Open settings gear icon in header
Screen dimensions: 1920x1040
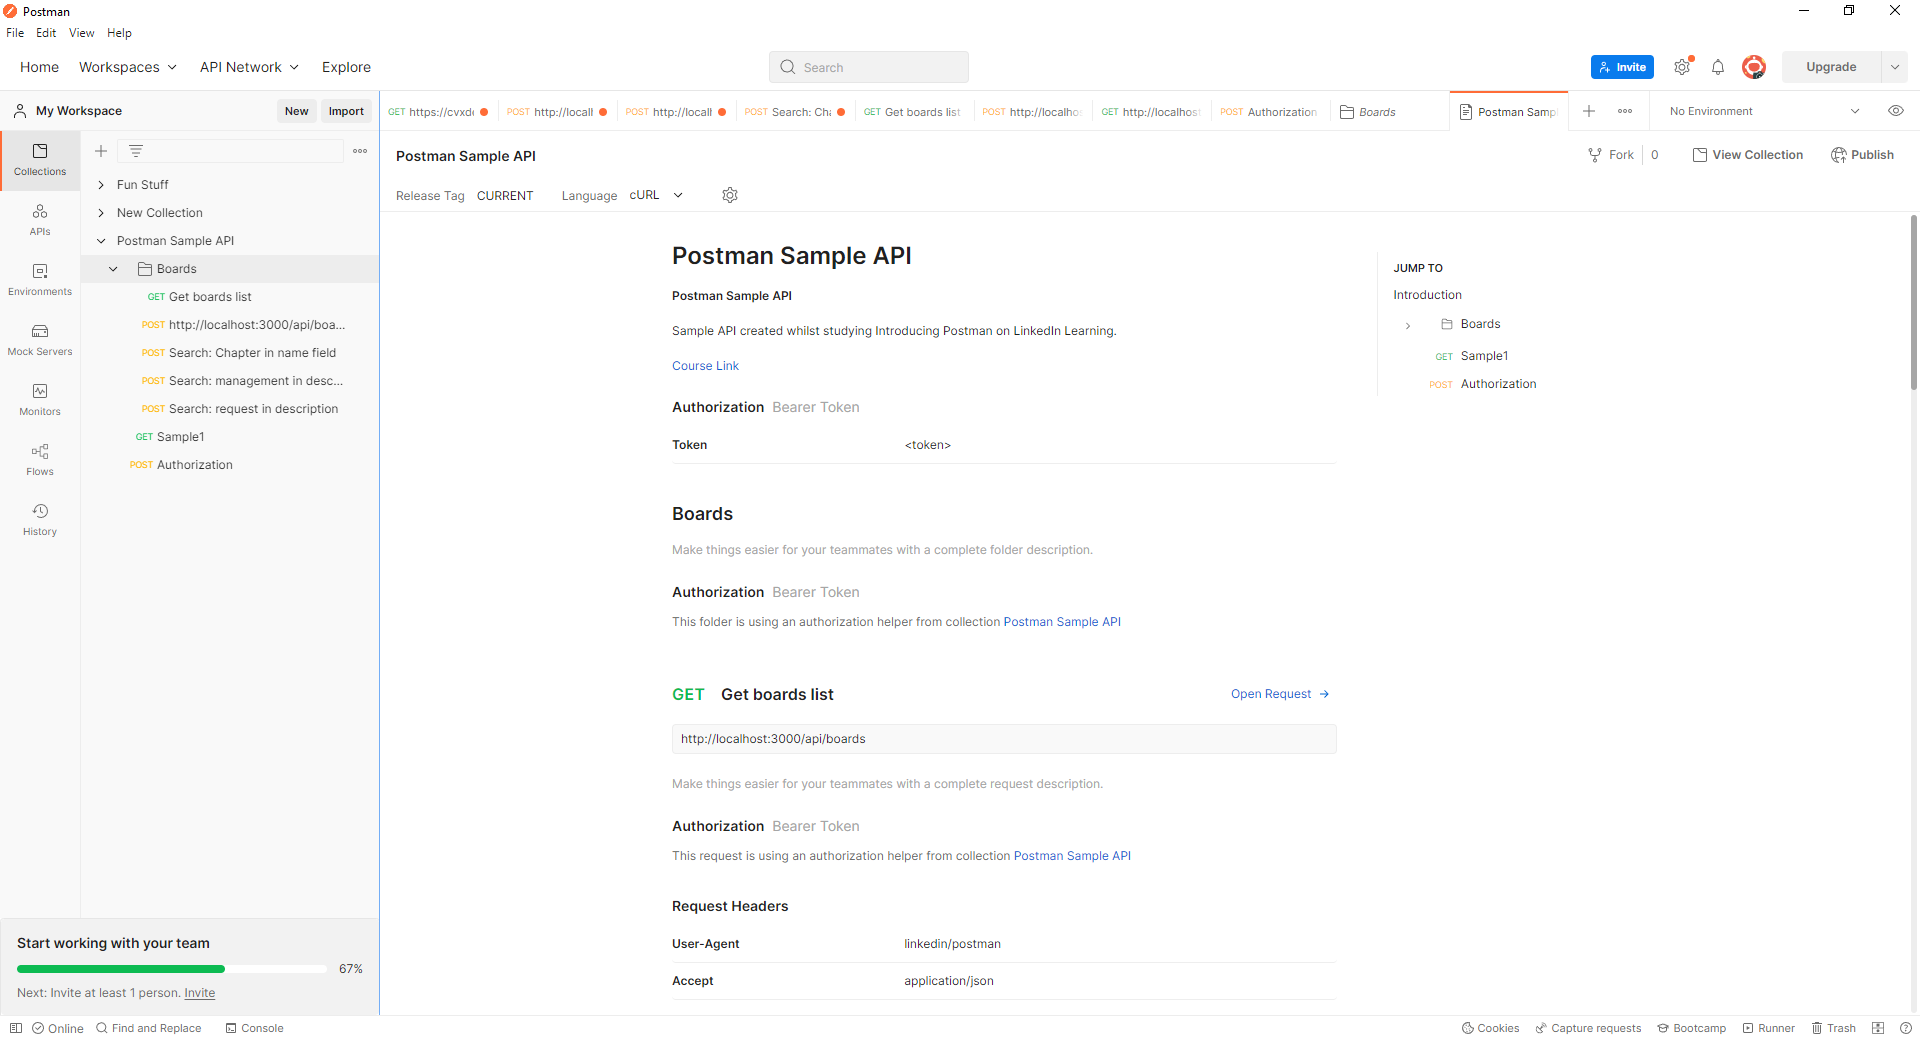(x=1683, y=67)
